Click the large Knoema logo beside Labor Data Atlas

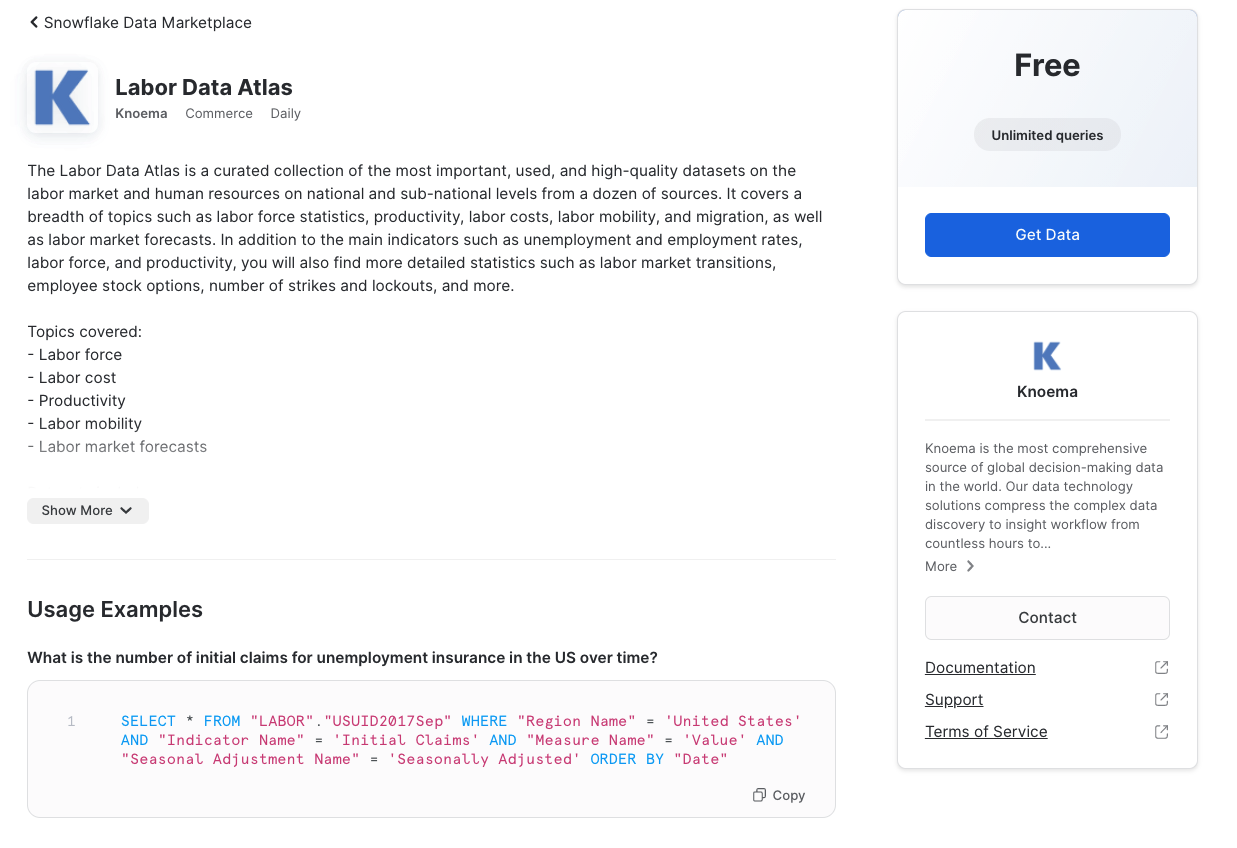coord(62,97)
